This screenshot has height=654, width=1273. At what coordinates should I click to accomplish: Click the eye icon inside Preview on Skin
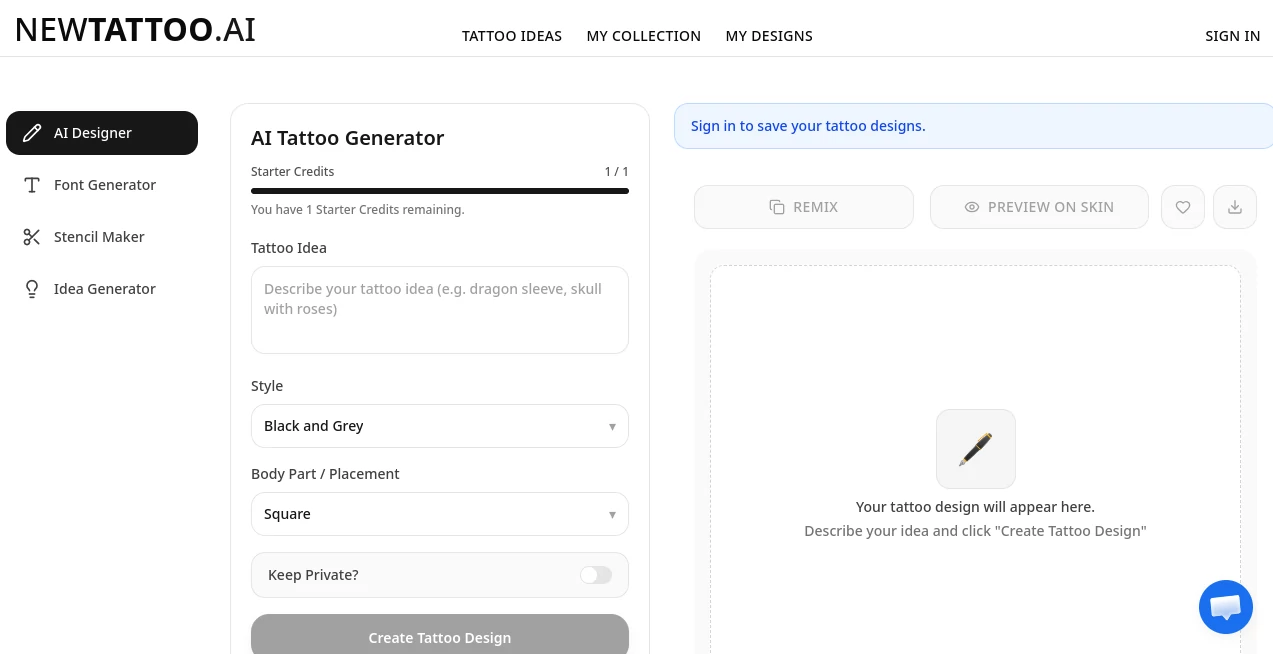pos(972,207)
